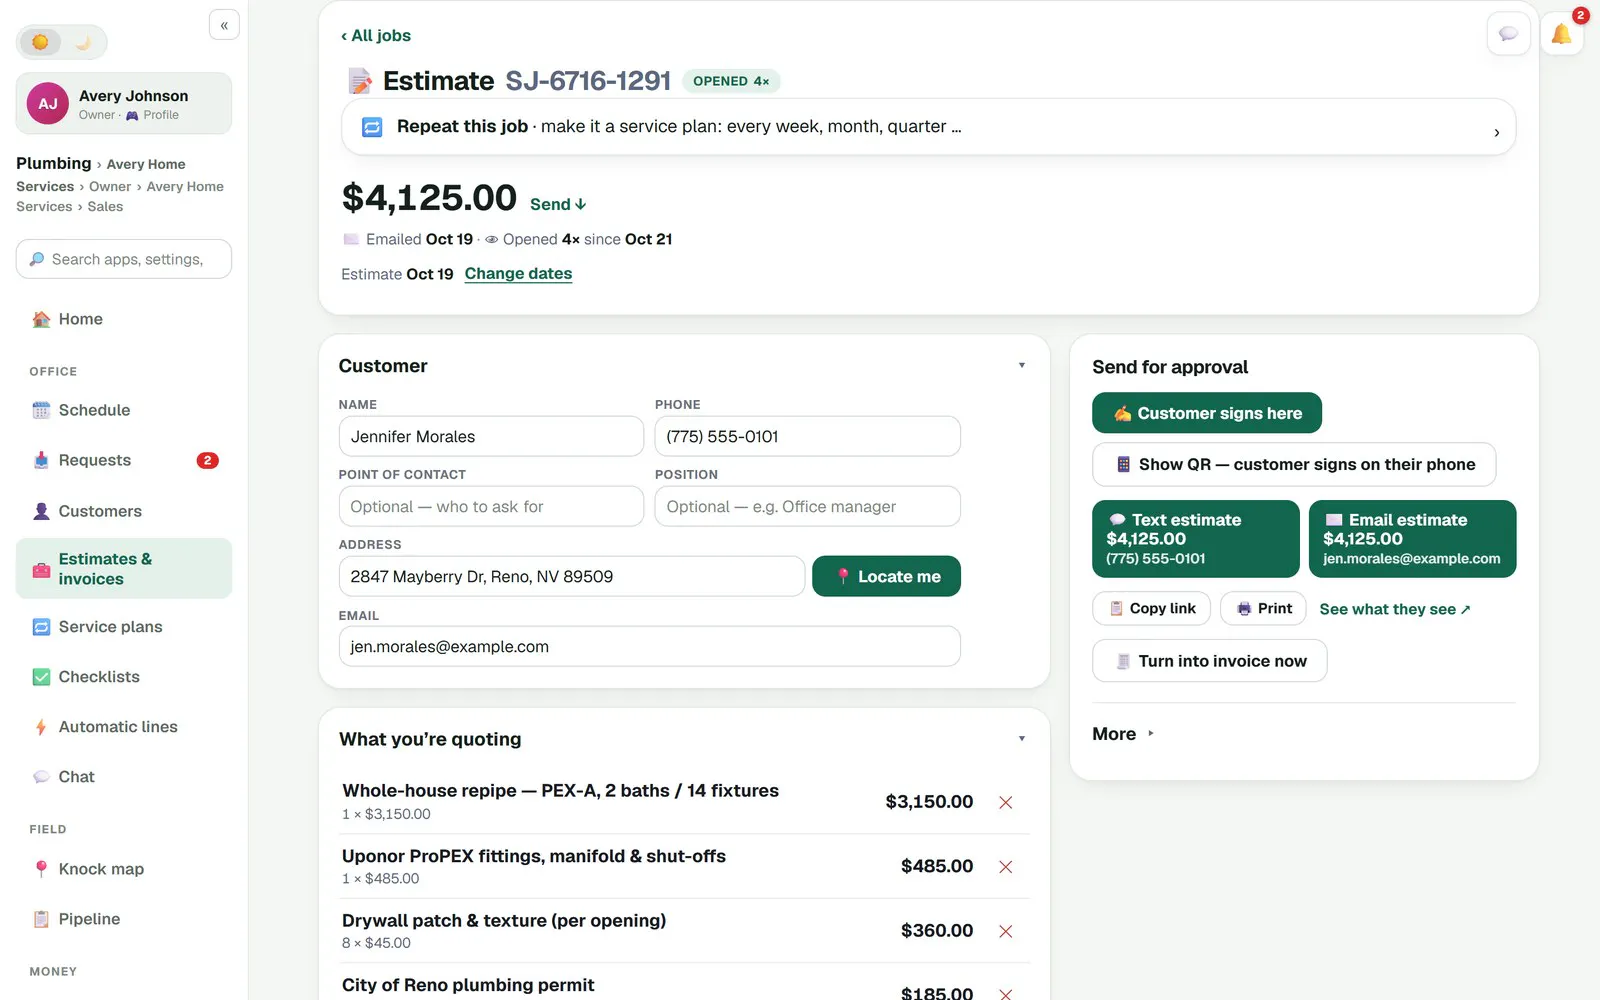
Task: Delete the Uponor ProPEX fittings line
Action: click(1006, 867)
